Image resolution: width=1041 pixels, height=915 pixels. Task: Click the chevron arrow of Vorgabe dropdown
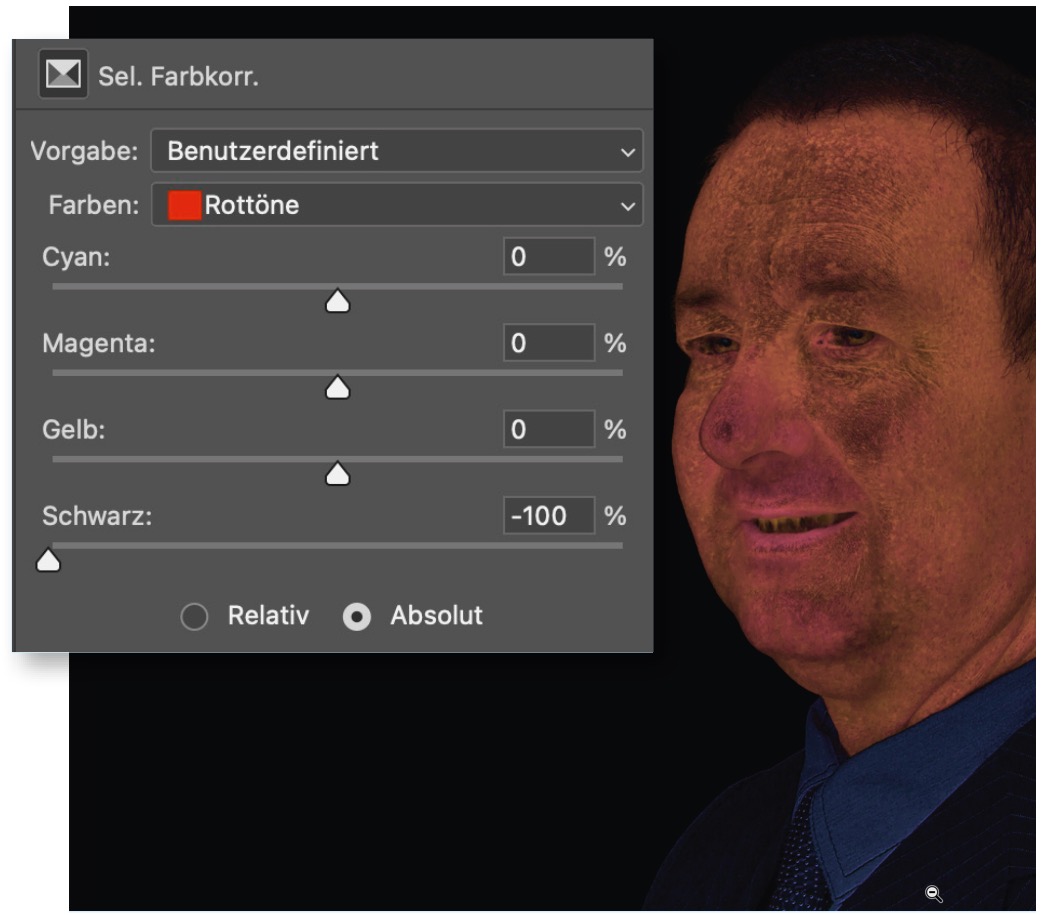tap(627, 153)
